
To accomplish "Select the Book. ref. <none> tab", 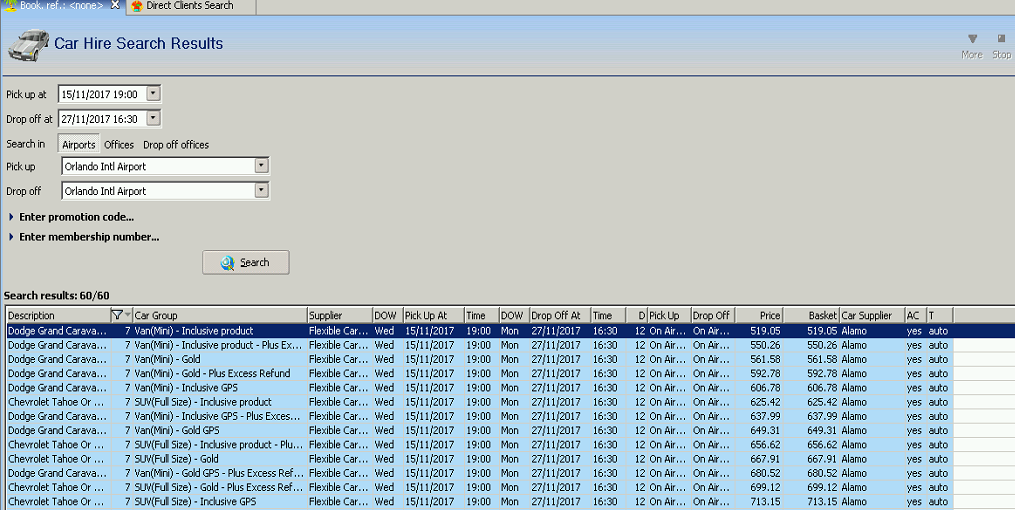I will 61,6.
